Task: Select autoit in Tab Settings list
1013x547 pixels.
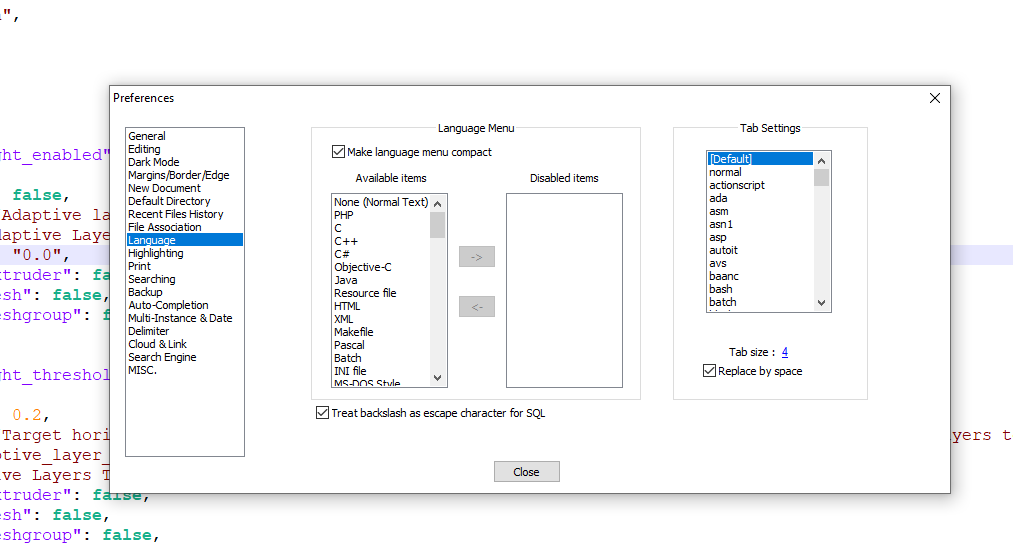Action: point(724,250)
